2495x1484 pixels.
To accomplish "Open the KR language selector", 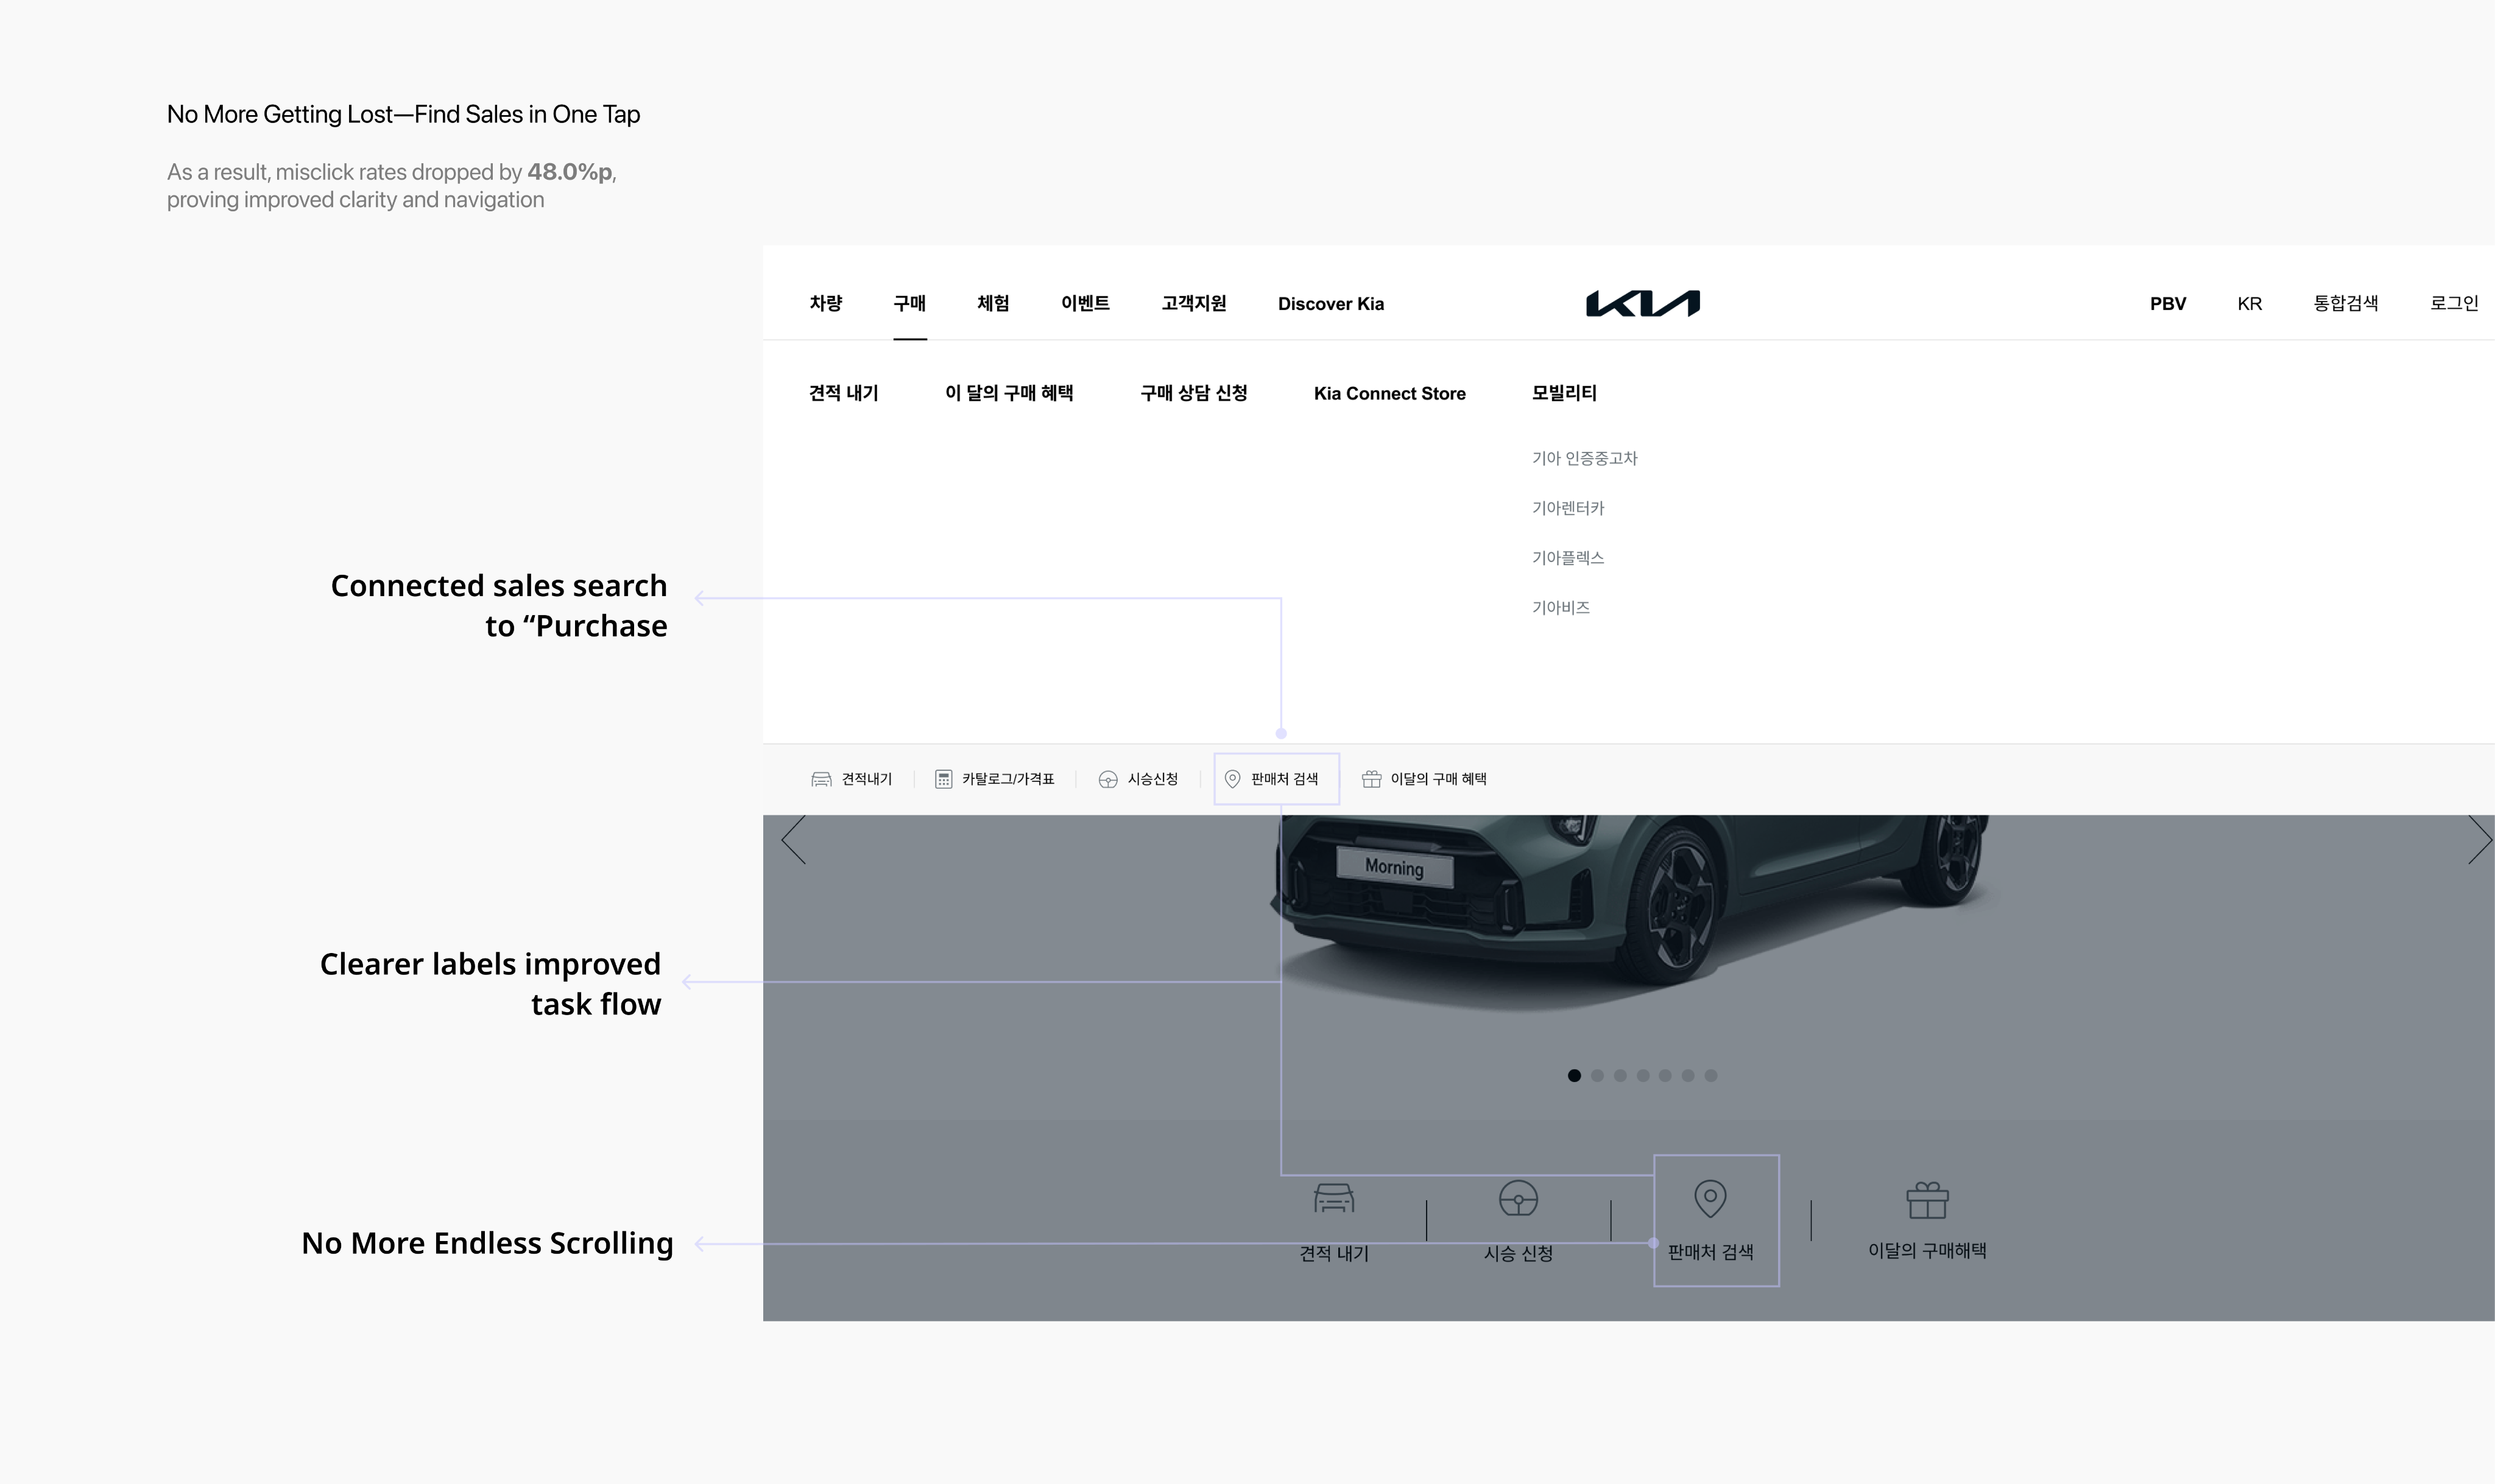I will 2249,303.
